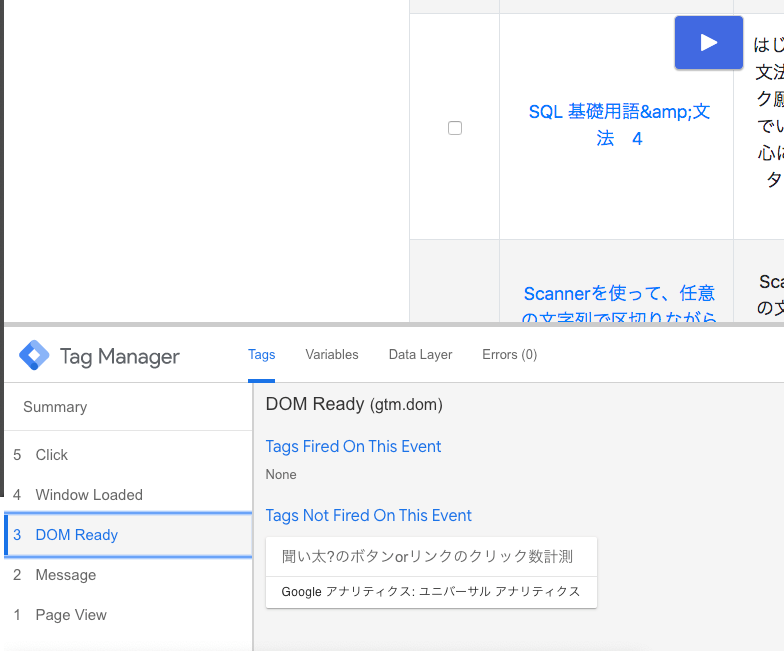Open the SQL 基礎用語&amp;文法 4 link
784x651 pixels.
[619, 125]
